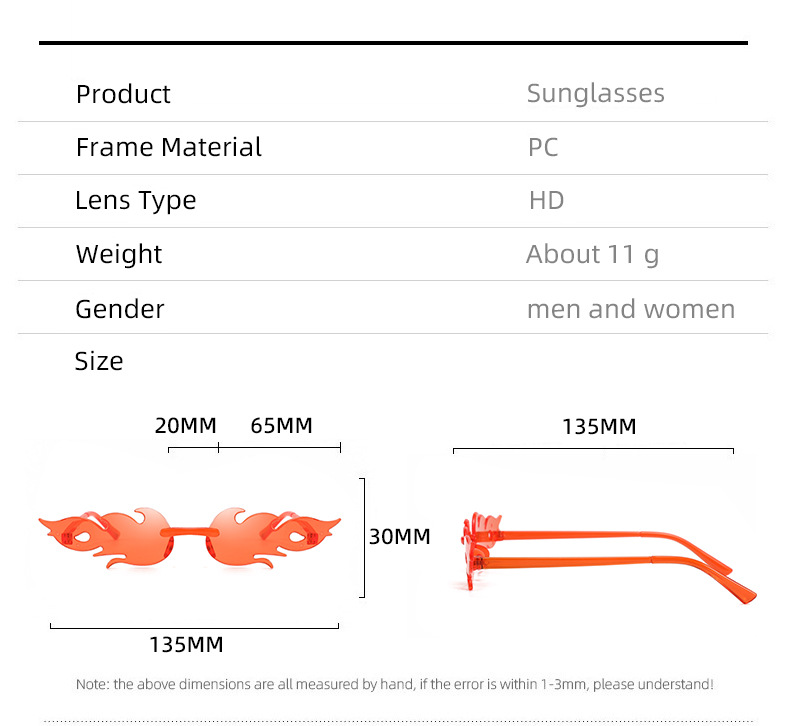Screen dimensions: 790x726
Task: Click the "30MM" lens height label
Action: point(399,537)
